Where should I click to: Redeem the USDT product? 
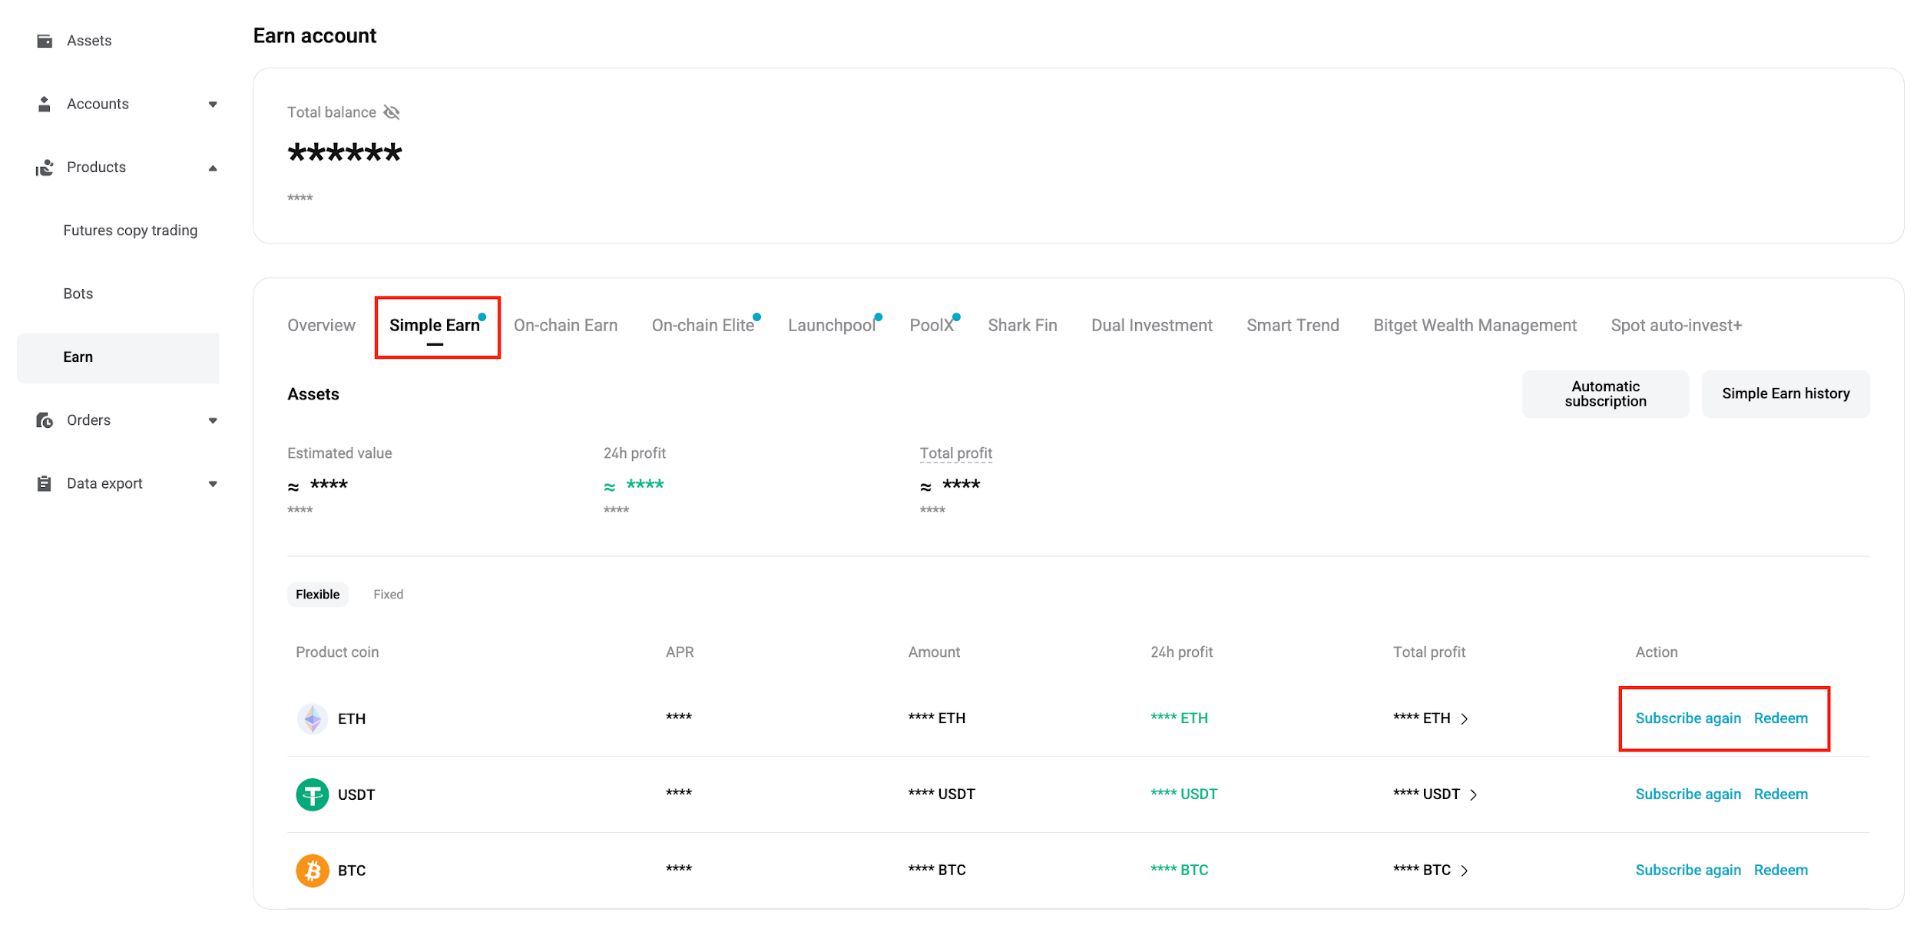[1781, 794]
